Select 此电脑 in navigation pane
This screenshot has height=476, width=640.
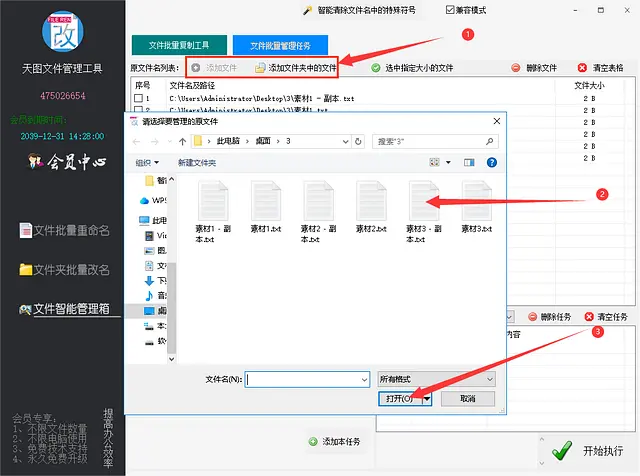(153, 220)
